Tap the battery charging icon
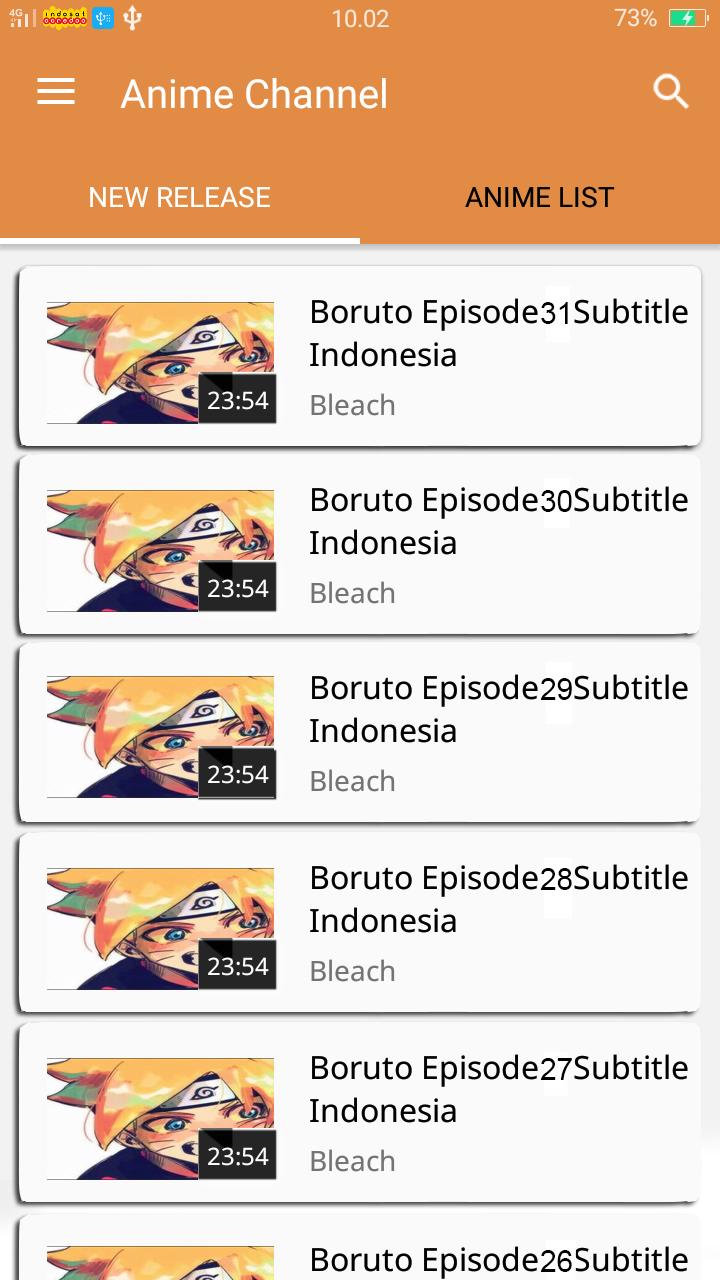 pyautogui.click(x=688, y=18)
